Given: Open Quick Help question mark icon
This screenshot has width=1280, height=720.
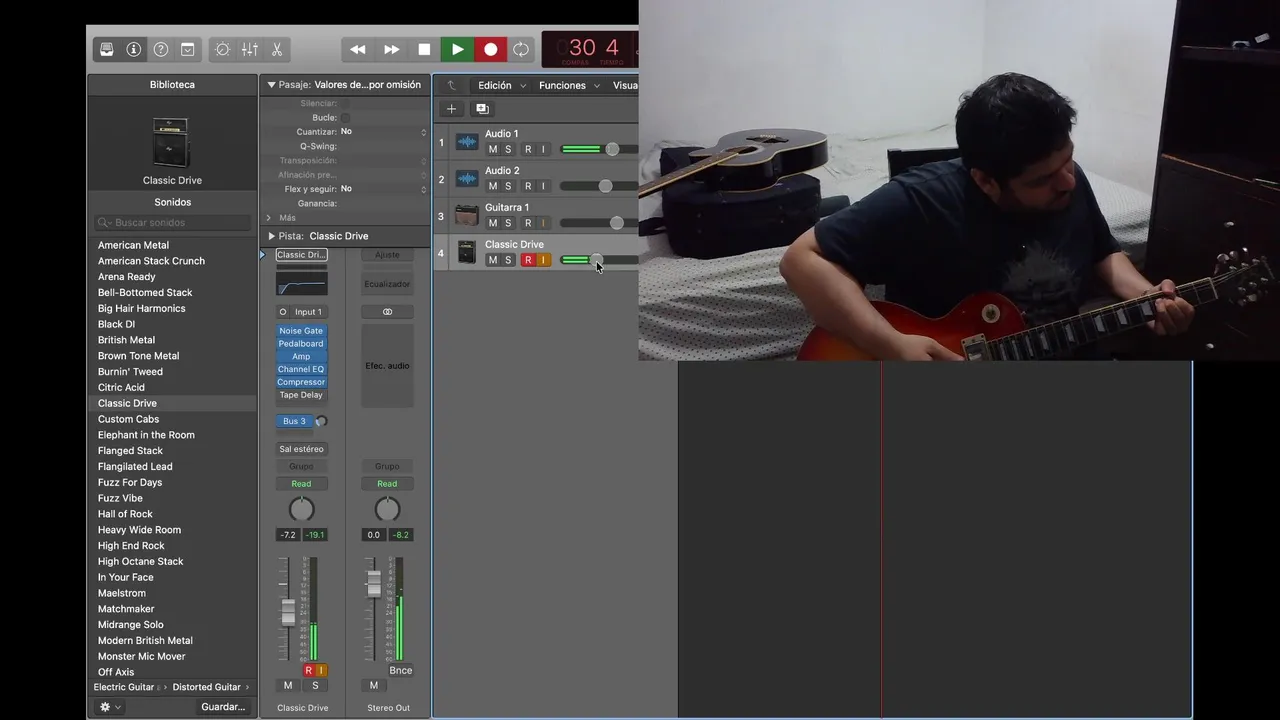Looking at the screenshot, I should pos(160,49).
